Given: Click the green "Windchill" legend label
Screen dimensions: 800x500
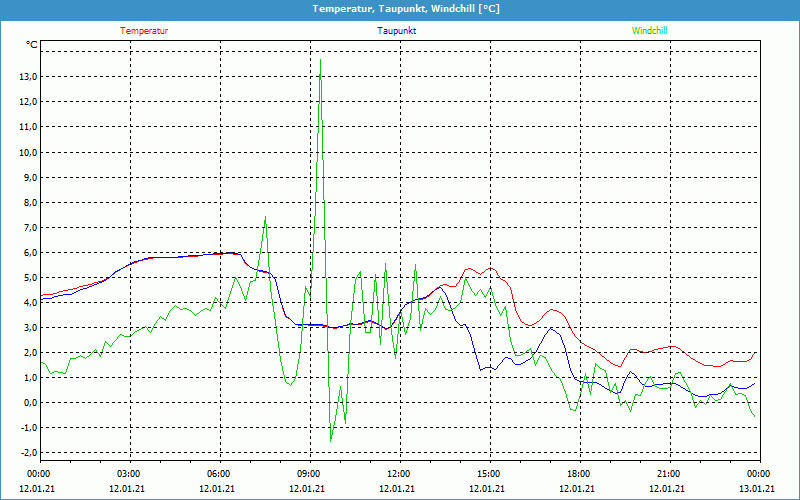Looking at the screenshot, I should tap(650, 31).
